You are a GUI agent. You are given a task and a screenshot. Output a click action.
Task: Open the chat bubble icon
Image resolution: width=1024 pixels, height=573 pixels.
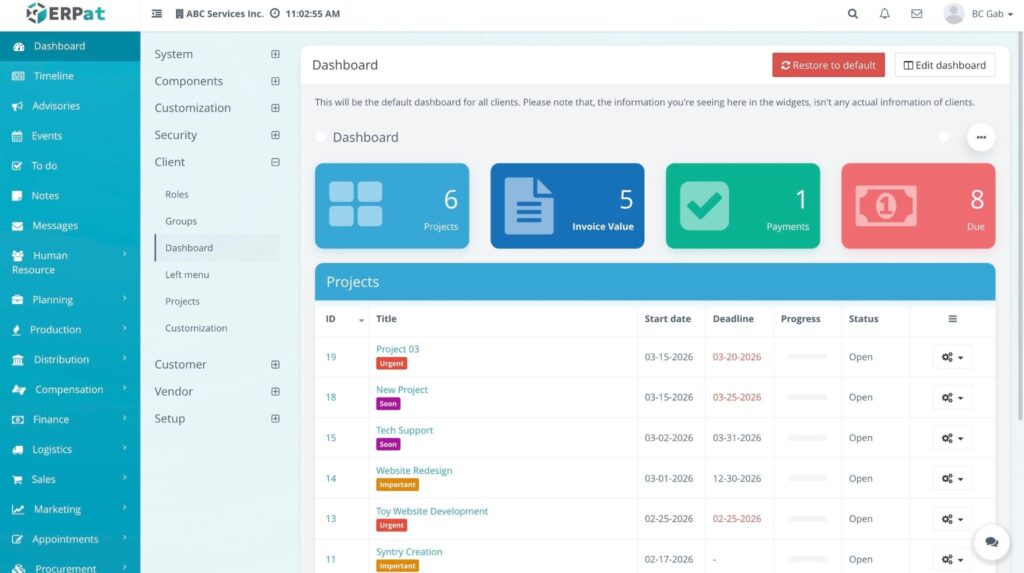(991, 542)
